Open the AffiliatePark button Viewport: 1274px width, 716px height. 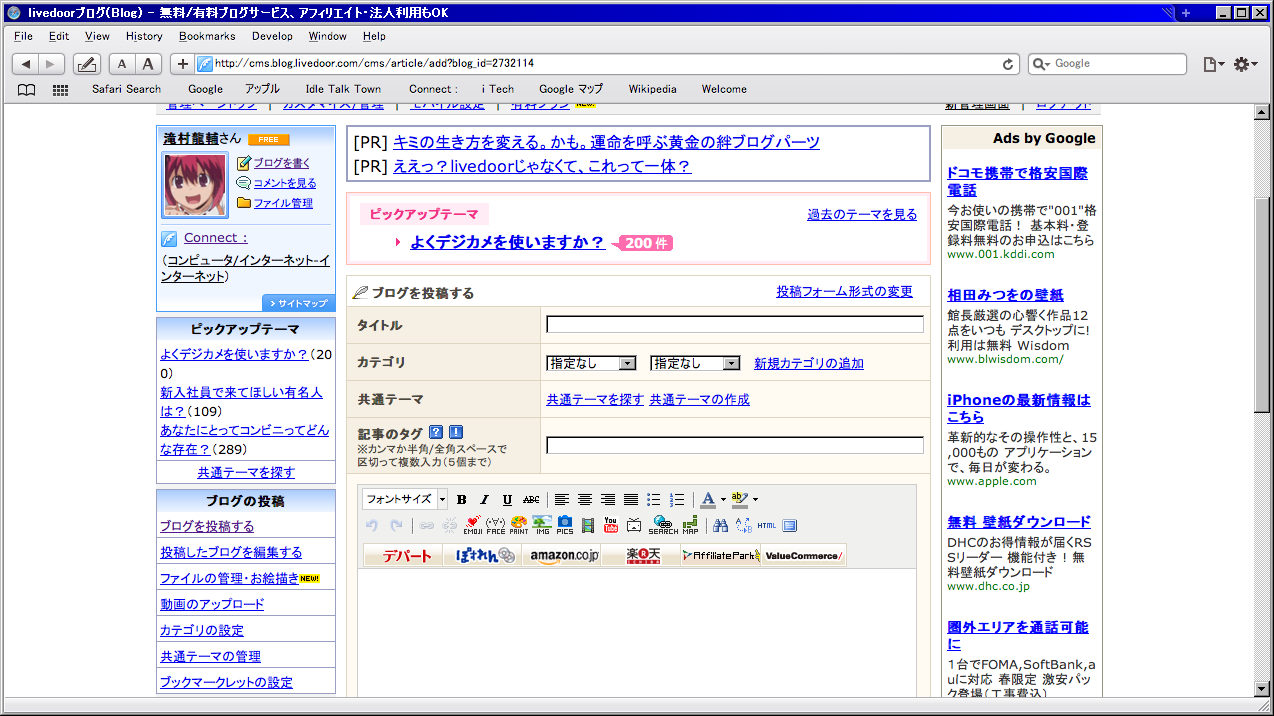click(x=723, y=556)
